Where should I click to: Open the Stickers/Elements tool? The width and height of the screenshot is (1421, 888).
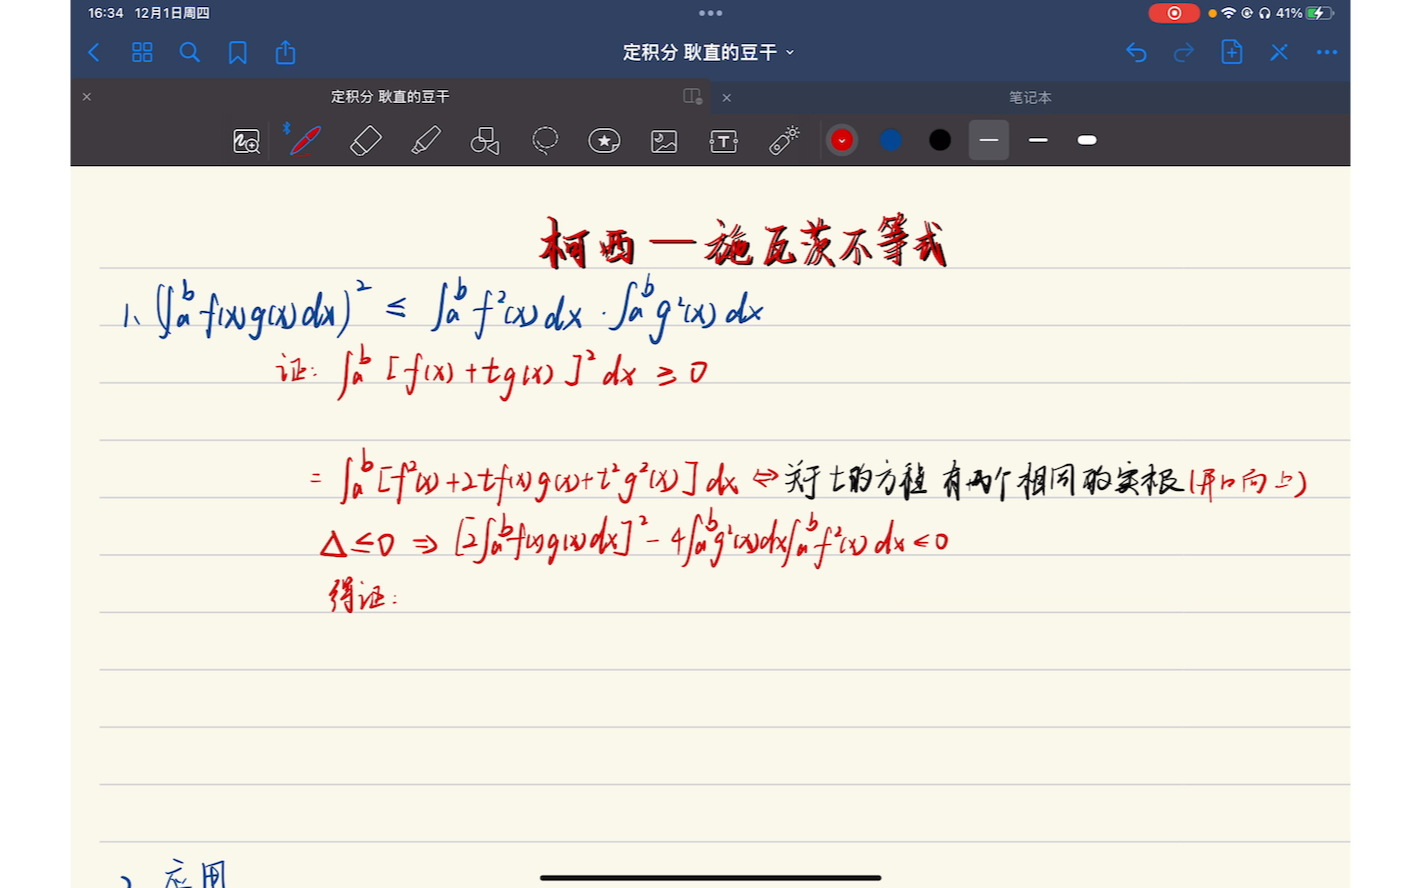click(604, 140)
